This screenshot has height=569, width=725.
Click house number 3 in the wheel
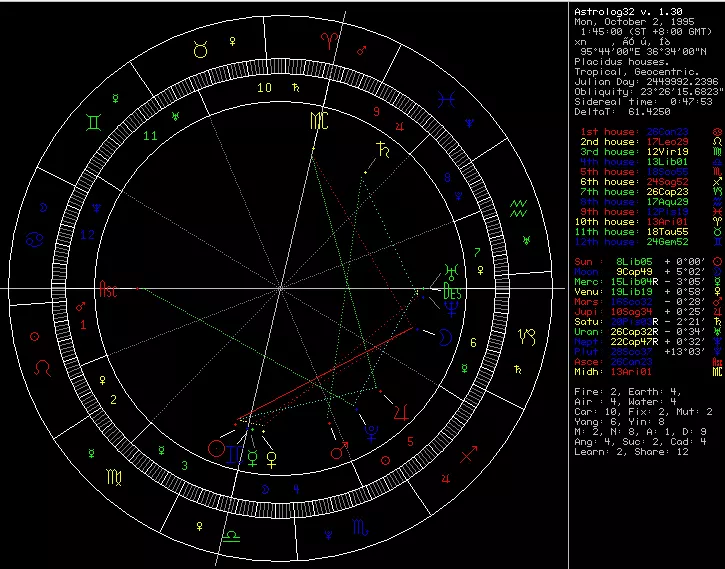click(184, 465)
